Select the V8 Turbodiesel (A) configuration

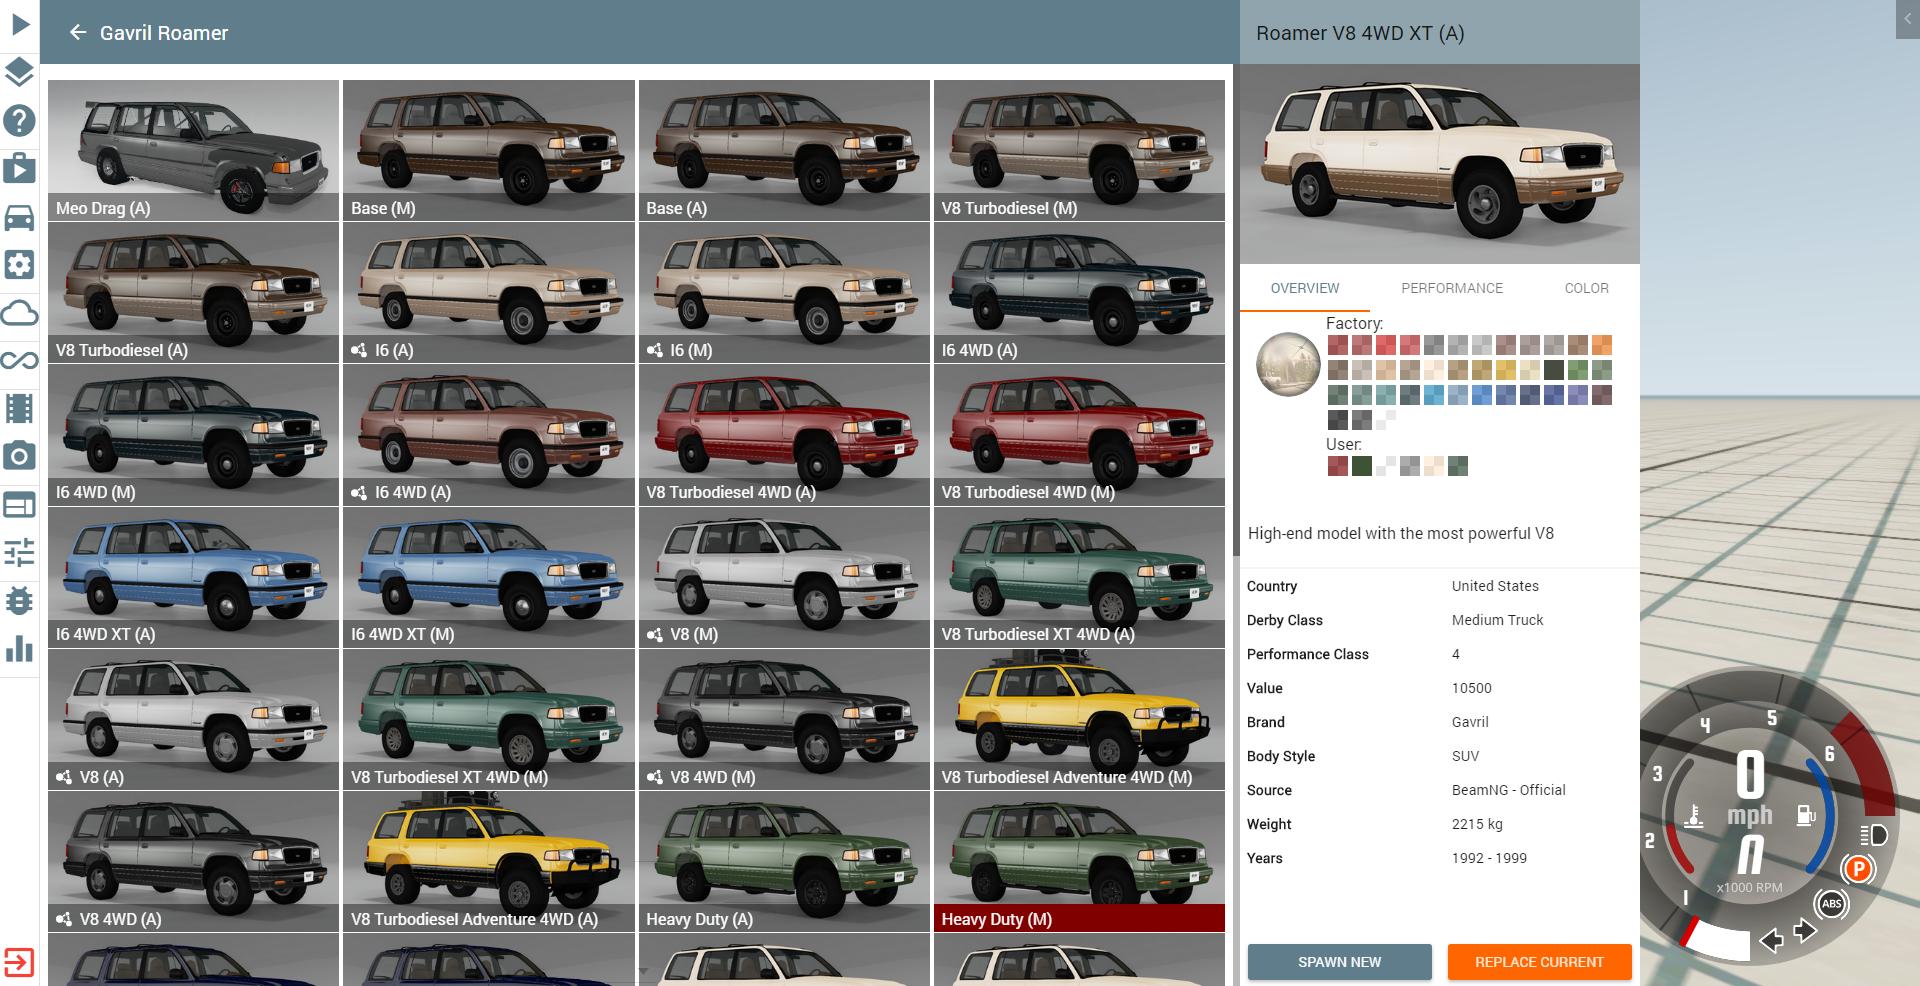[193, 292]
